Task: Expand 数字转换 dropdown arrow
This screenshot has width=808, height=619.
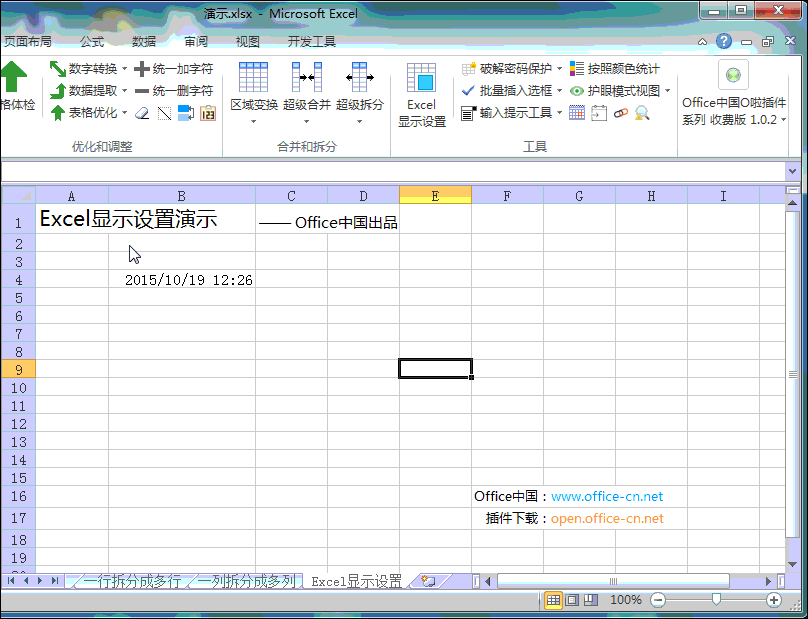Action: click(125, 69)
